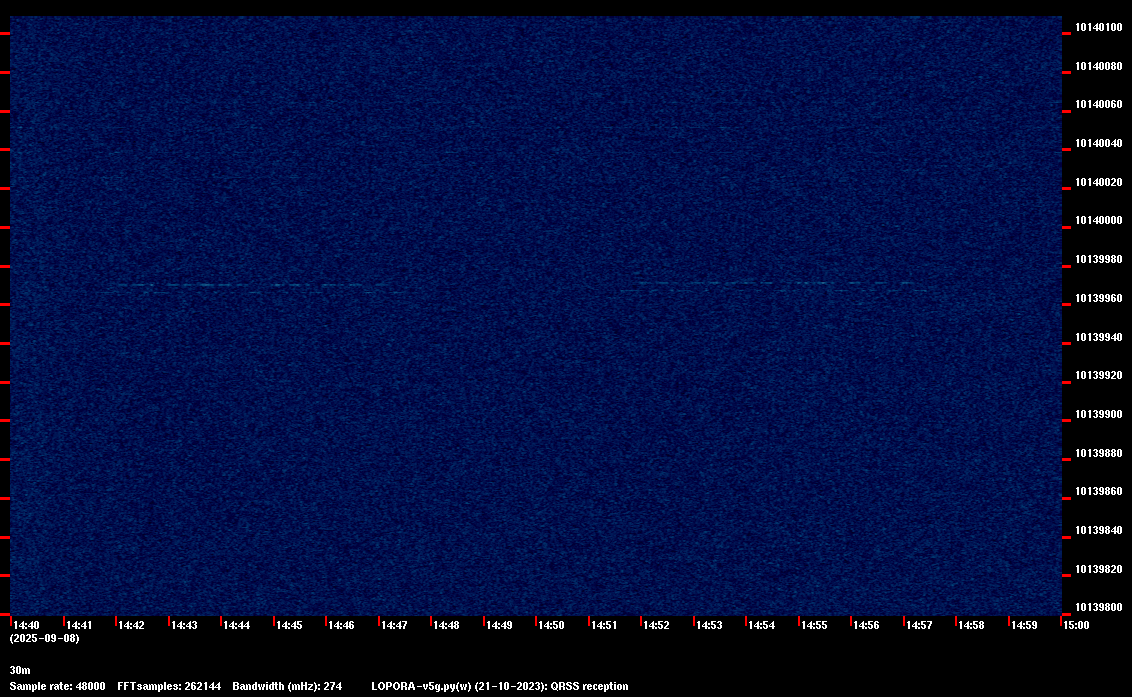Click the 10139860 frequency label
1132x697 pixels.
pos(1098,492)
